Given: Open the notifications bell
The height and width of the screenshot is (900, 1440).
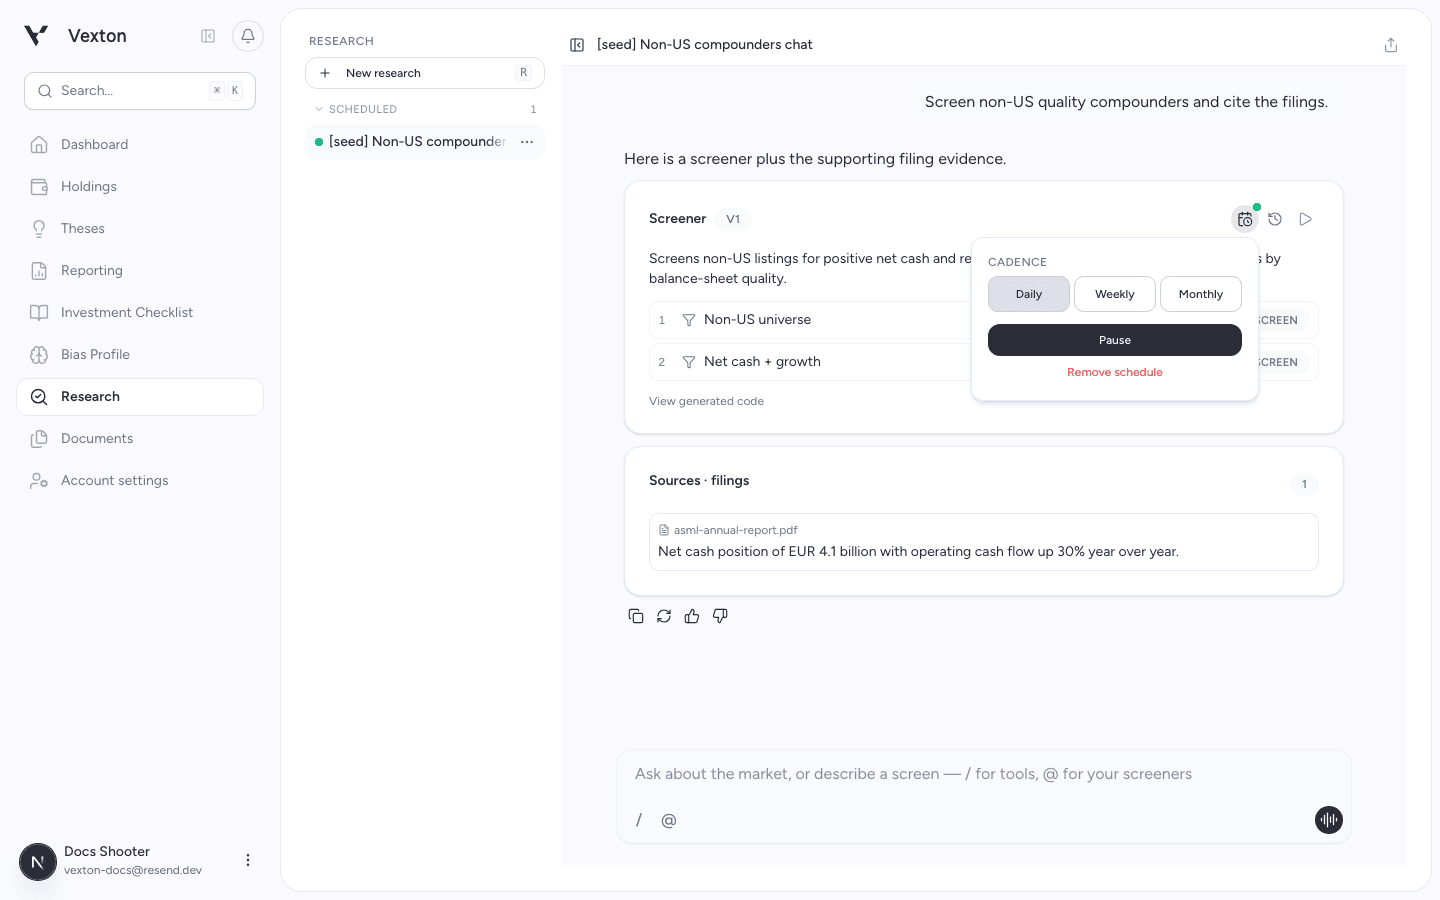Looking at the screenshot, I should [x=248, y=36].
